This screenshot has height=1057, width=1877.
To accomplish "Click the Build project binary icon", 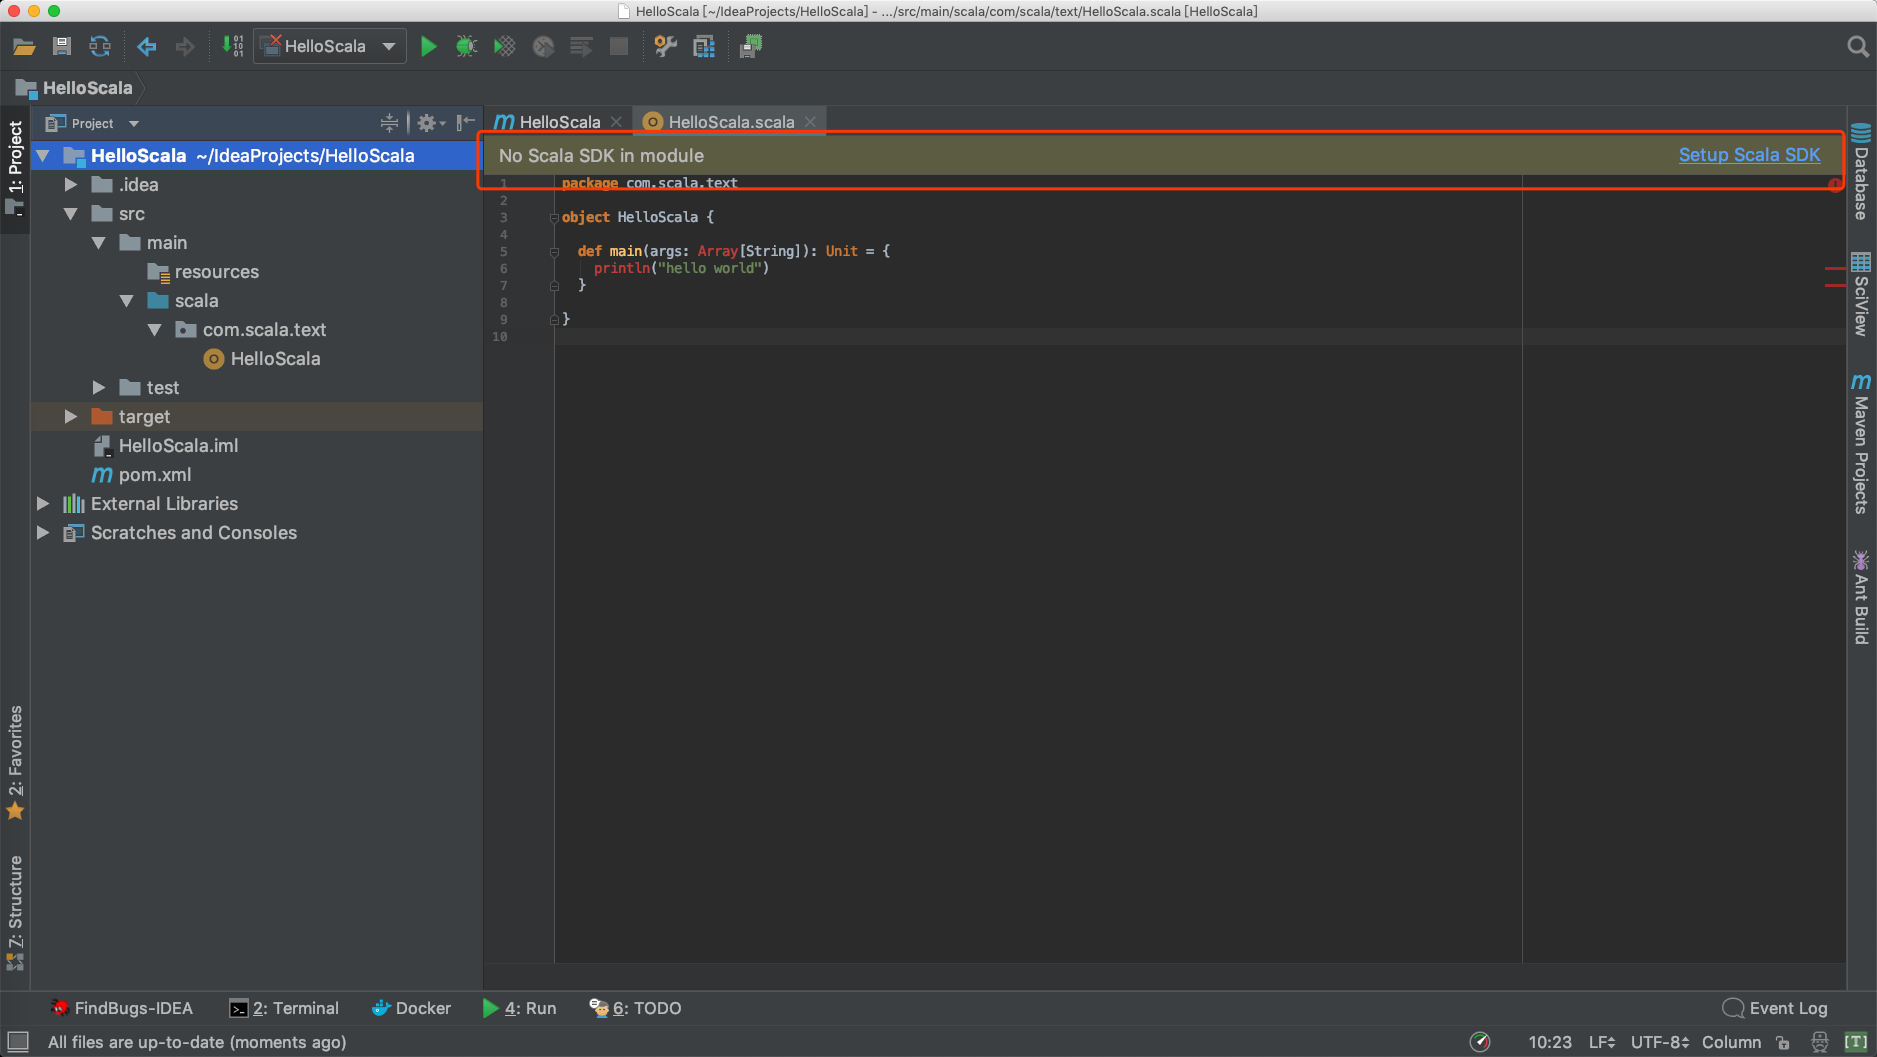I will click(x=233, y=46).
